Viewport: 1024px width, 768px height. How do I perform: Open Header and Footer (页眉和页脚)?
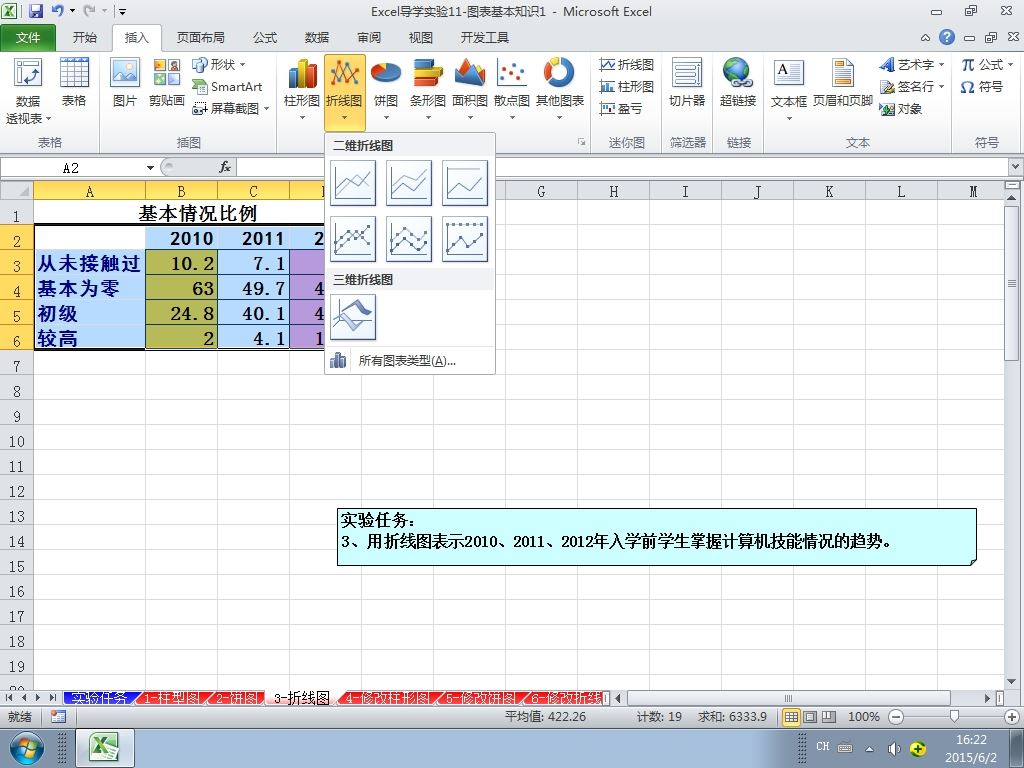(x=842, y=82)
